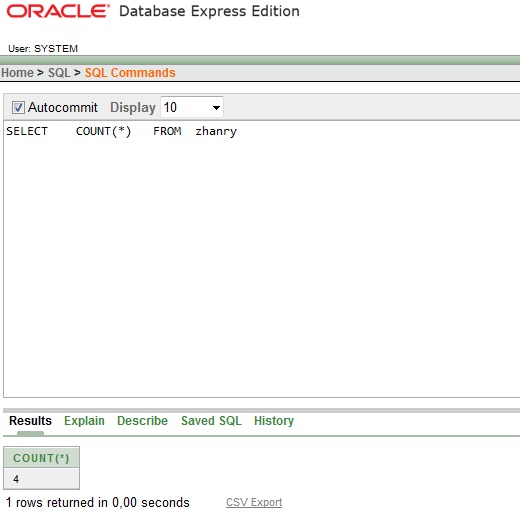Viewport: 520px width, 521px height.
Task: Show the History tab
Action: [274, 421]
